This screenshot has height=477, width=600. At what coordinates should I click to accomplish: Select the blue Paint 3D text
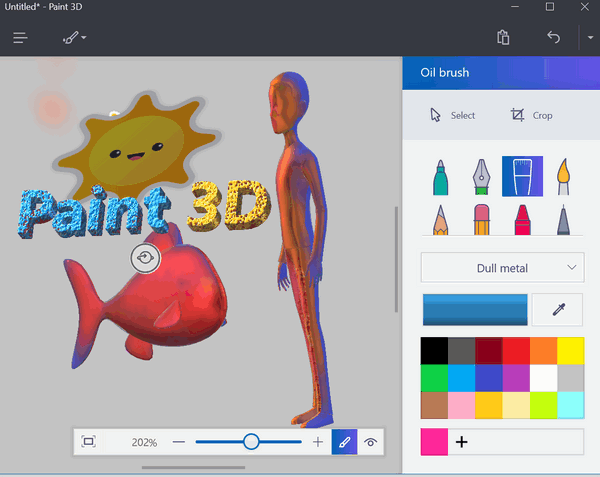94,212
